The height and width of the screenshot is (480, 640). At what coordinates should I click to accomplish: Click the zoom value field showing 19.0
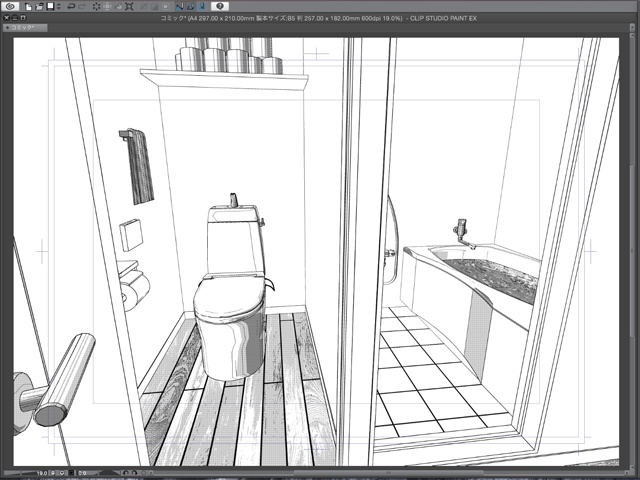point(42,473)
